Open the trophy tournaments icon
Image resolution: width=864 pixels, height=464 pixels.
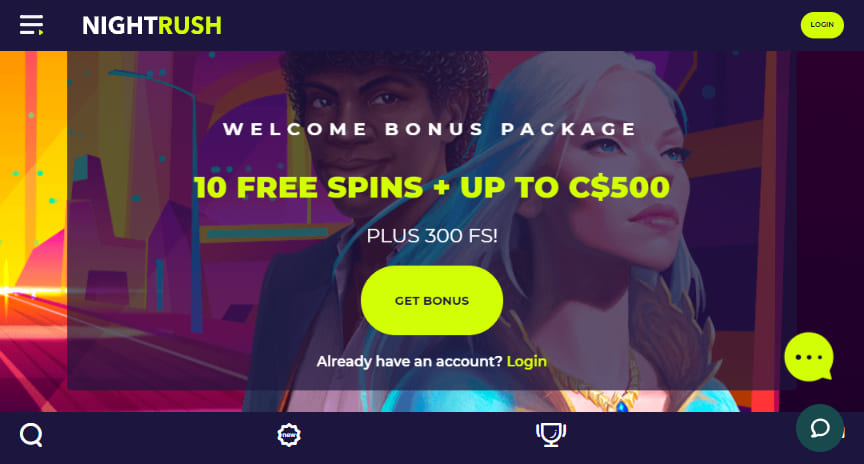coord(551,435)
